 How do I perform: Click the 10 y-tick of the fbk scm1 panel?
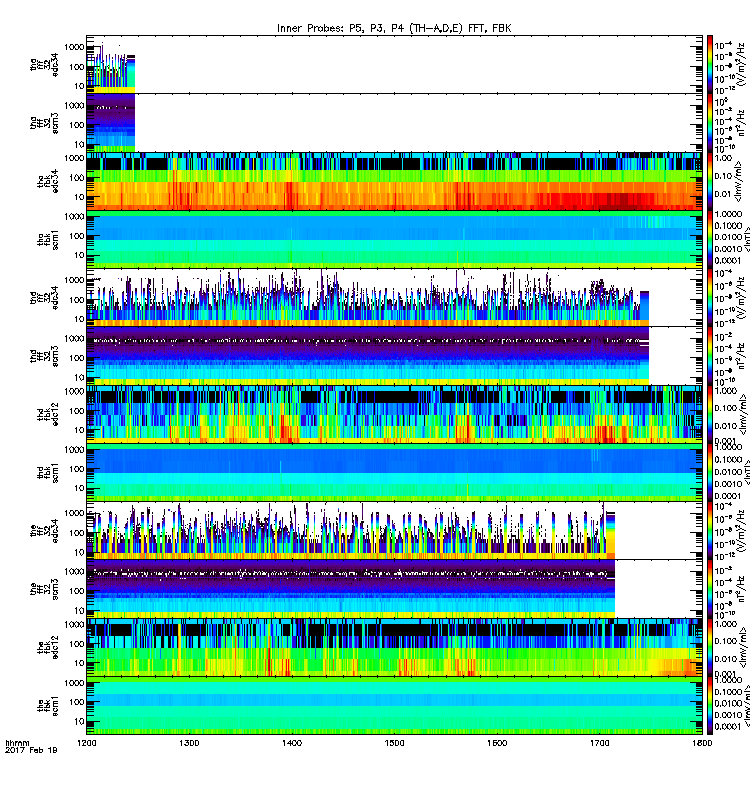[79, 721]
